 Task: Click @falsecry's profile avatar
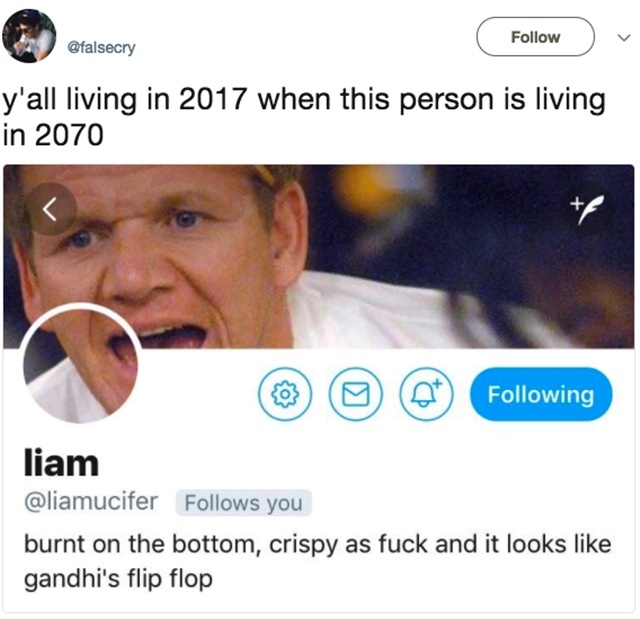point(29,36)
